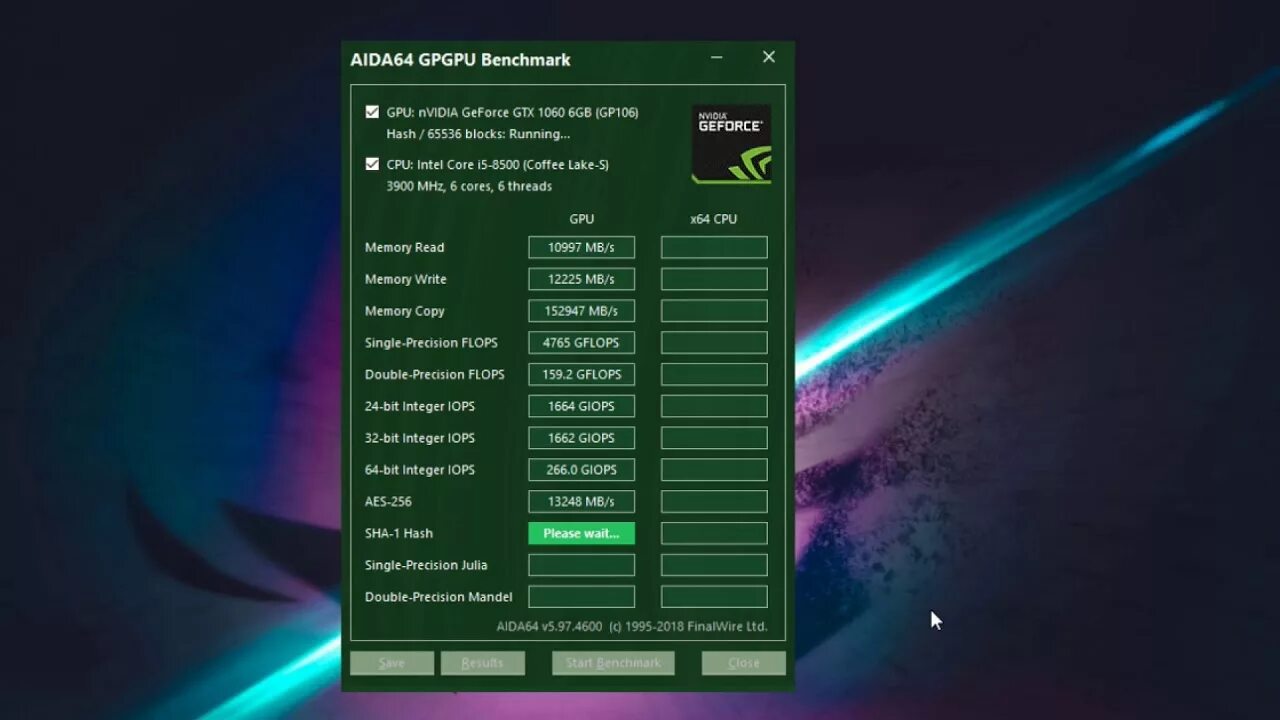1280x720 pixels.
Task: Click the Single-Precision FLOPS row label
Action: tap(431, 342)
